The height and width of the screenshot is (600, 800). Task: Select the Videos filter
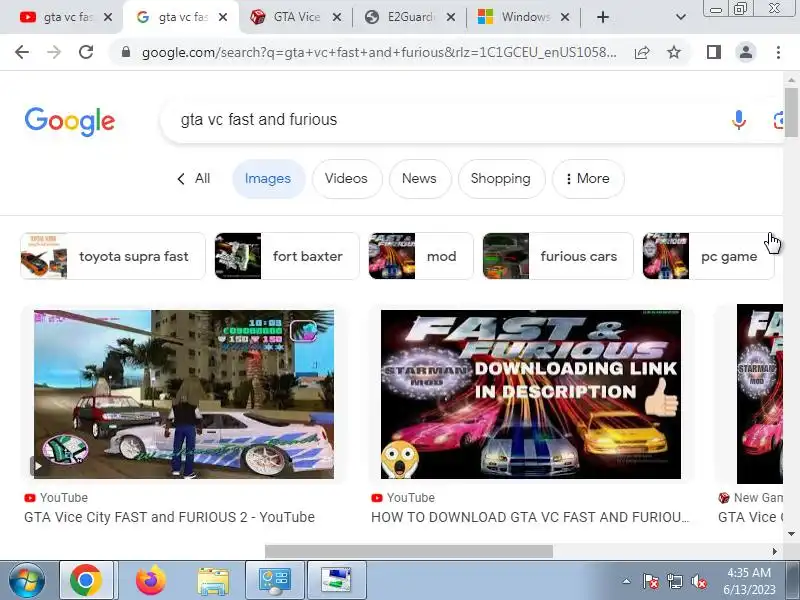[346, 179]
